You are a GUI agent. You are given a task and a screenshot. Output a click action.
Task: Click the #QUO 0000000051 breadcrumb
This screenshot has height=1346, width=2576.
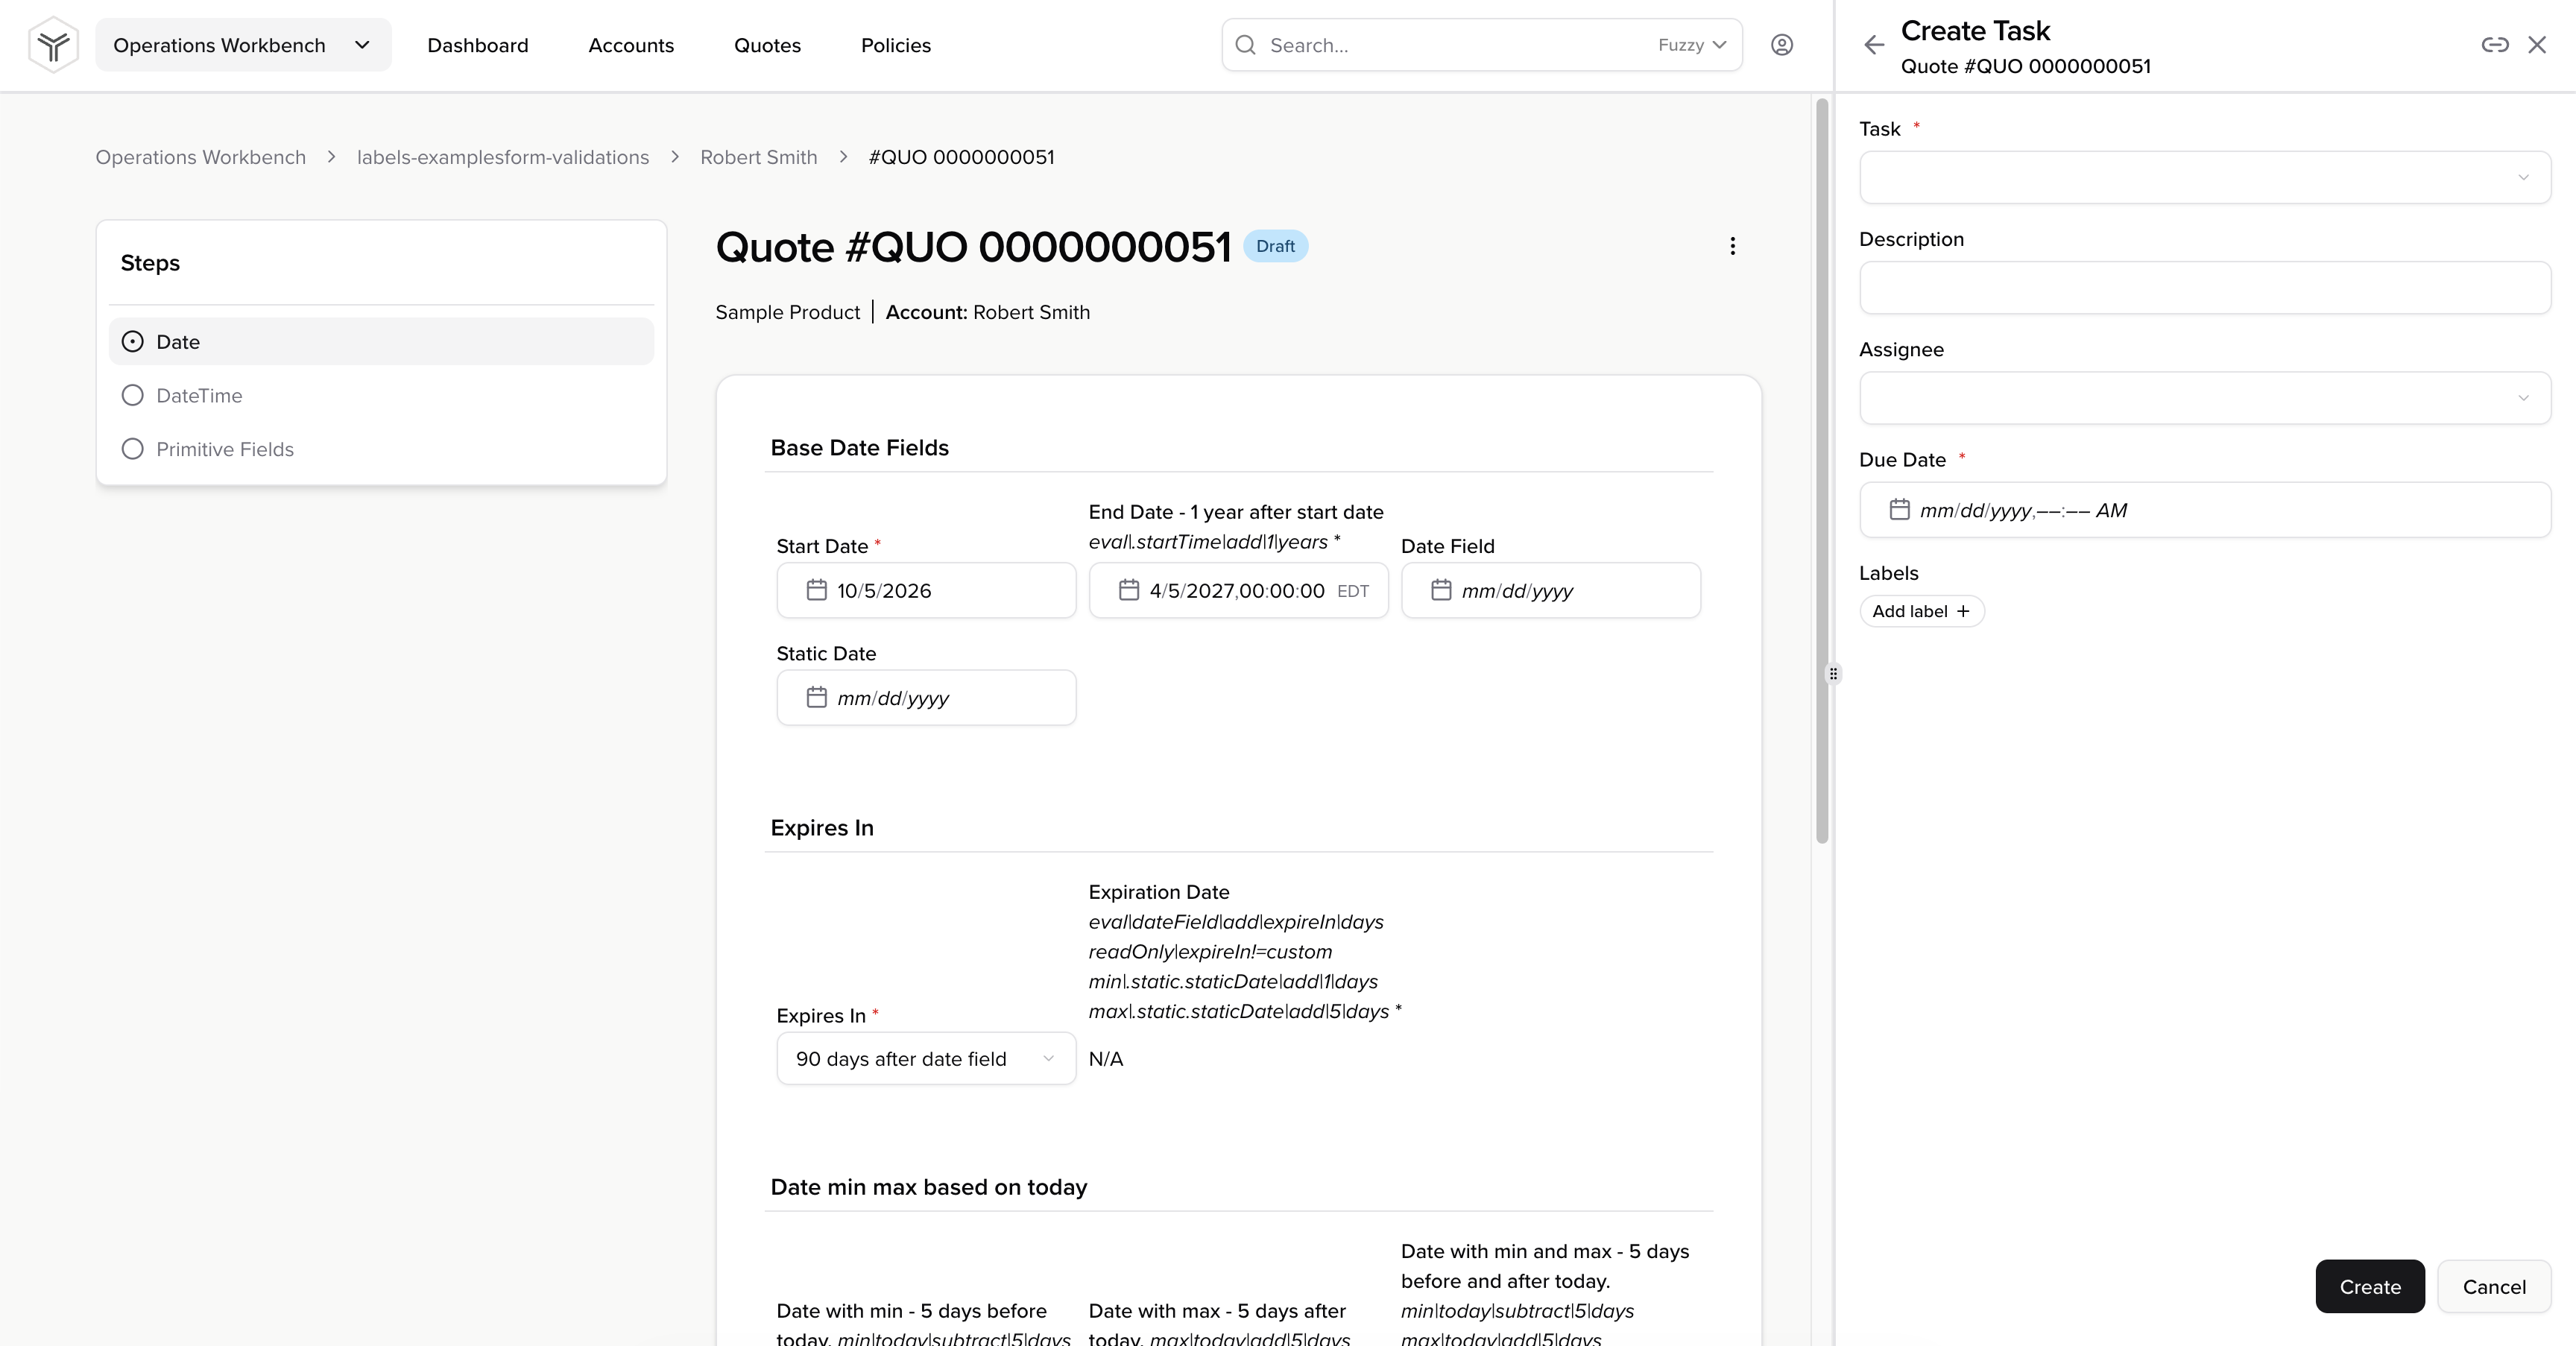click(x=961, y=157)
